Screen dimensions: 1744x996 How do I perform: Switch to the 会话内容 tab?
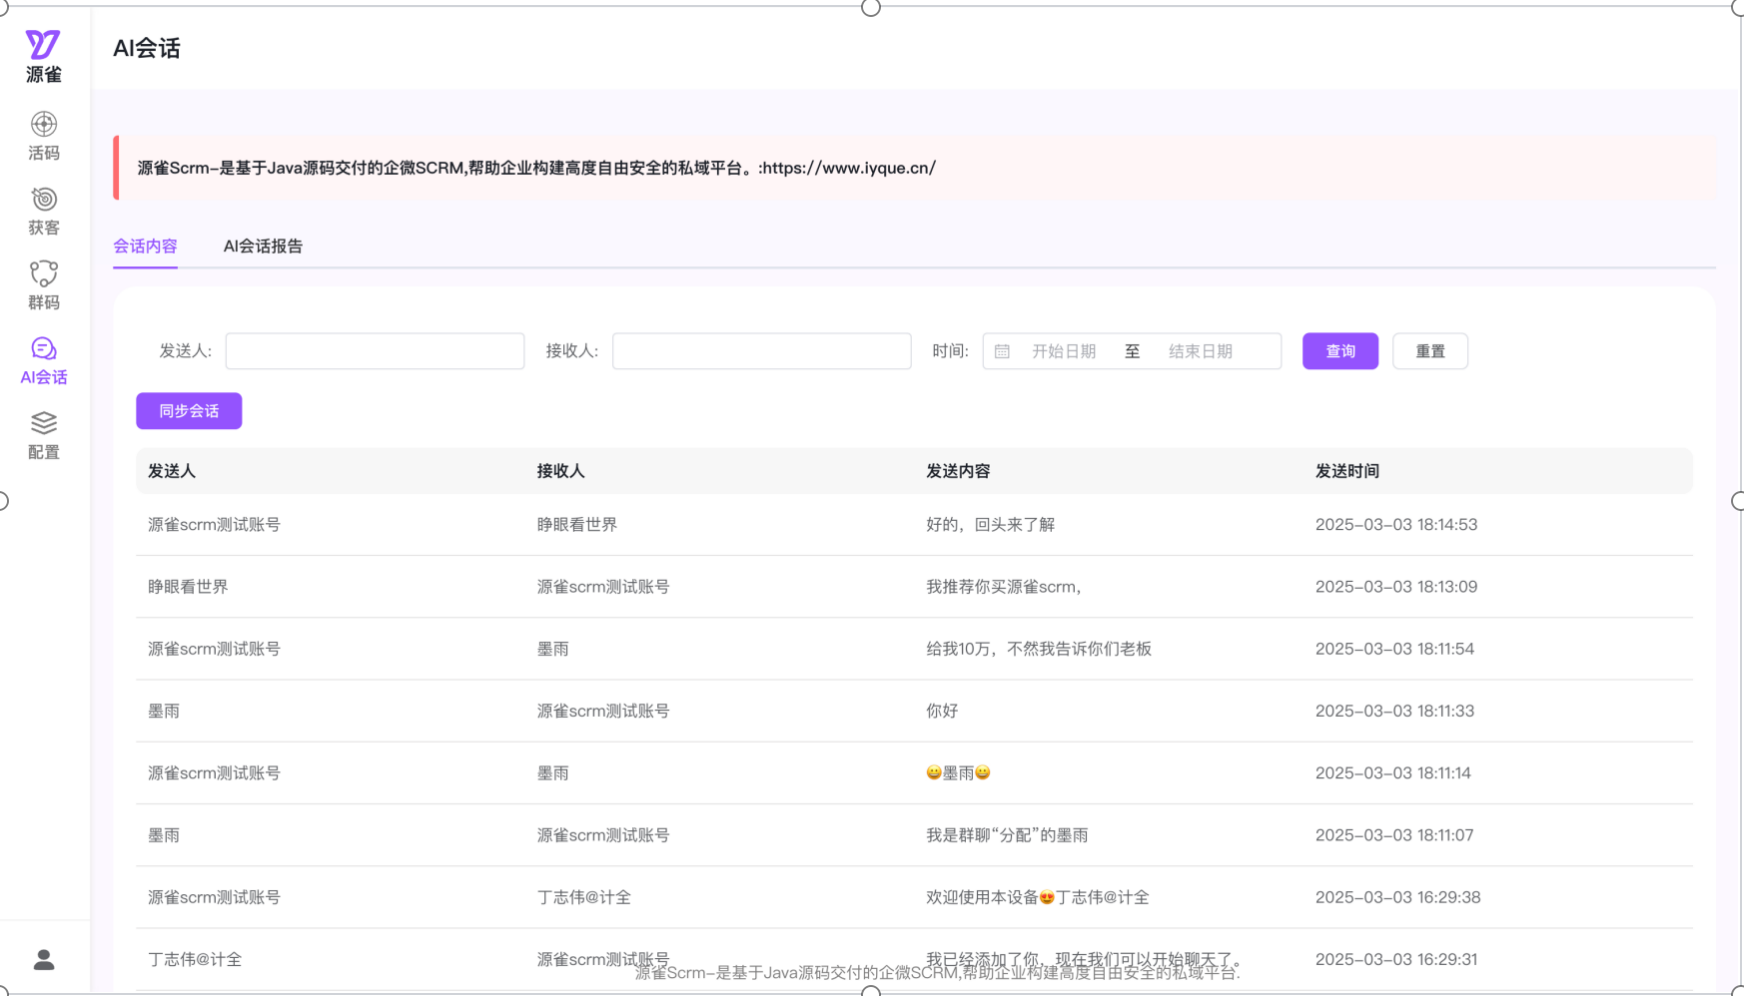coord(145,246)
